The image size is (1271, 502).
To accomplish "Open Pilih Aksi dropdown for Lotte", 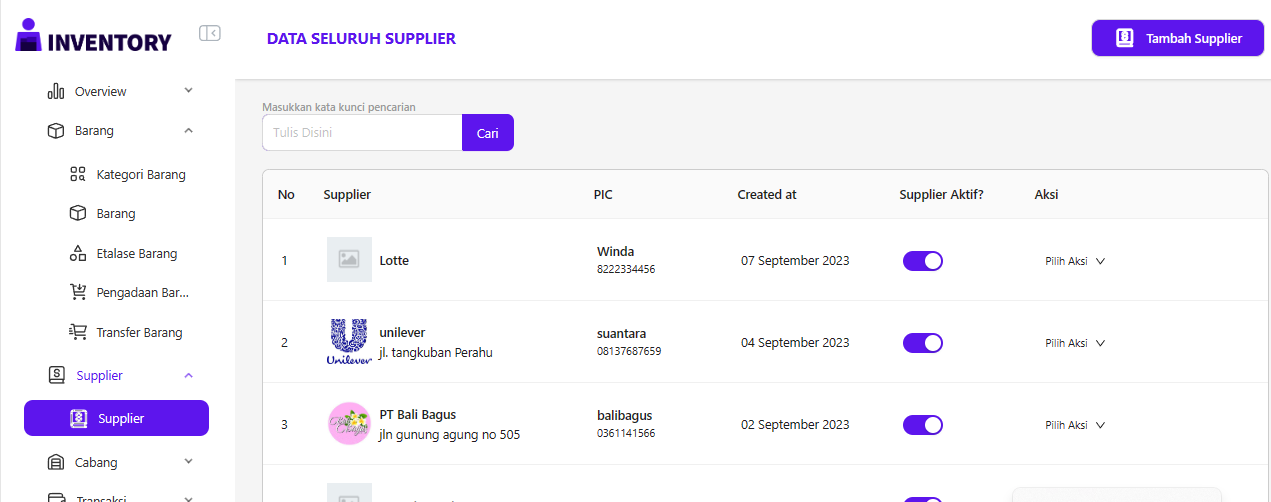I will [x=1074, y=261].
